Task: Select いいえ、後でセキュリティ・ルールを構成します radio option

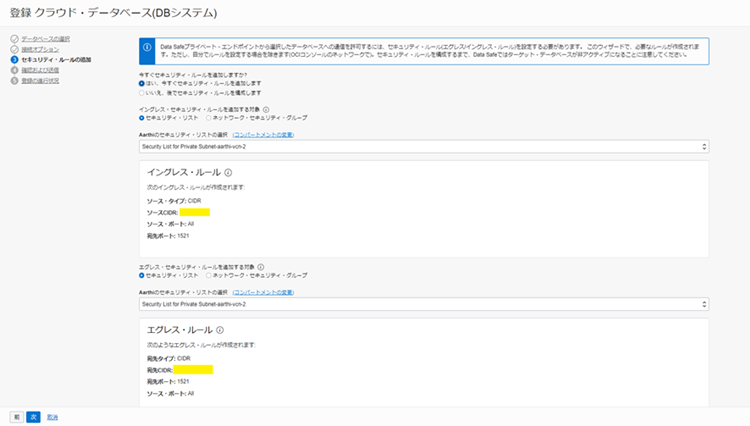Action: (142, 93)
